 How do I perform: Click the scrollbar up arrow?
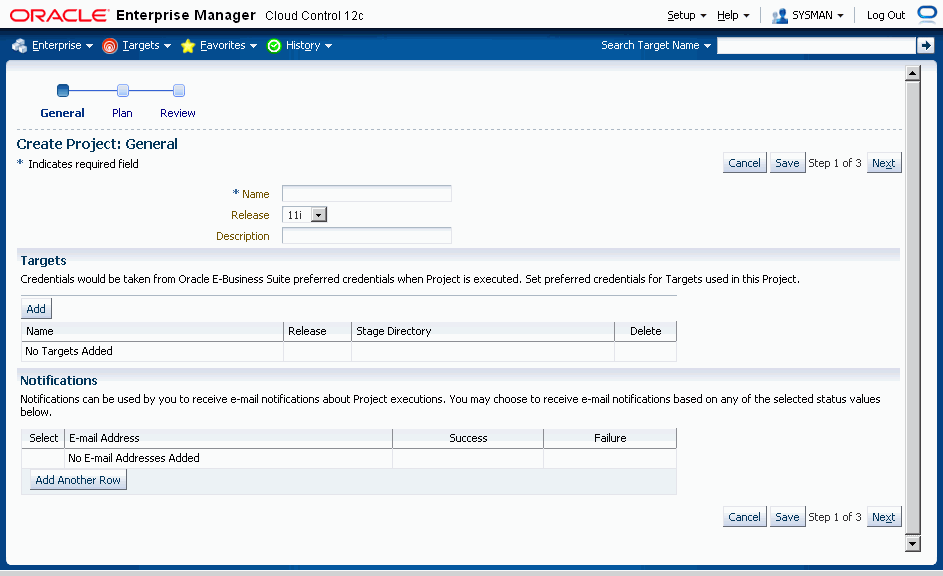click(913, 73)
